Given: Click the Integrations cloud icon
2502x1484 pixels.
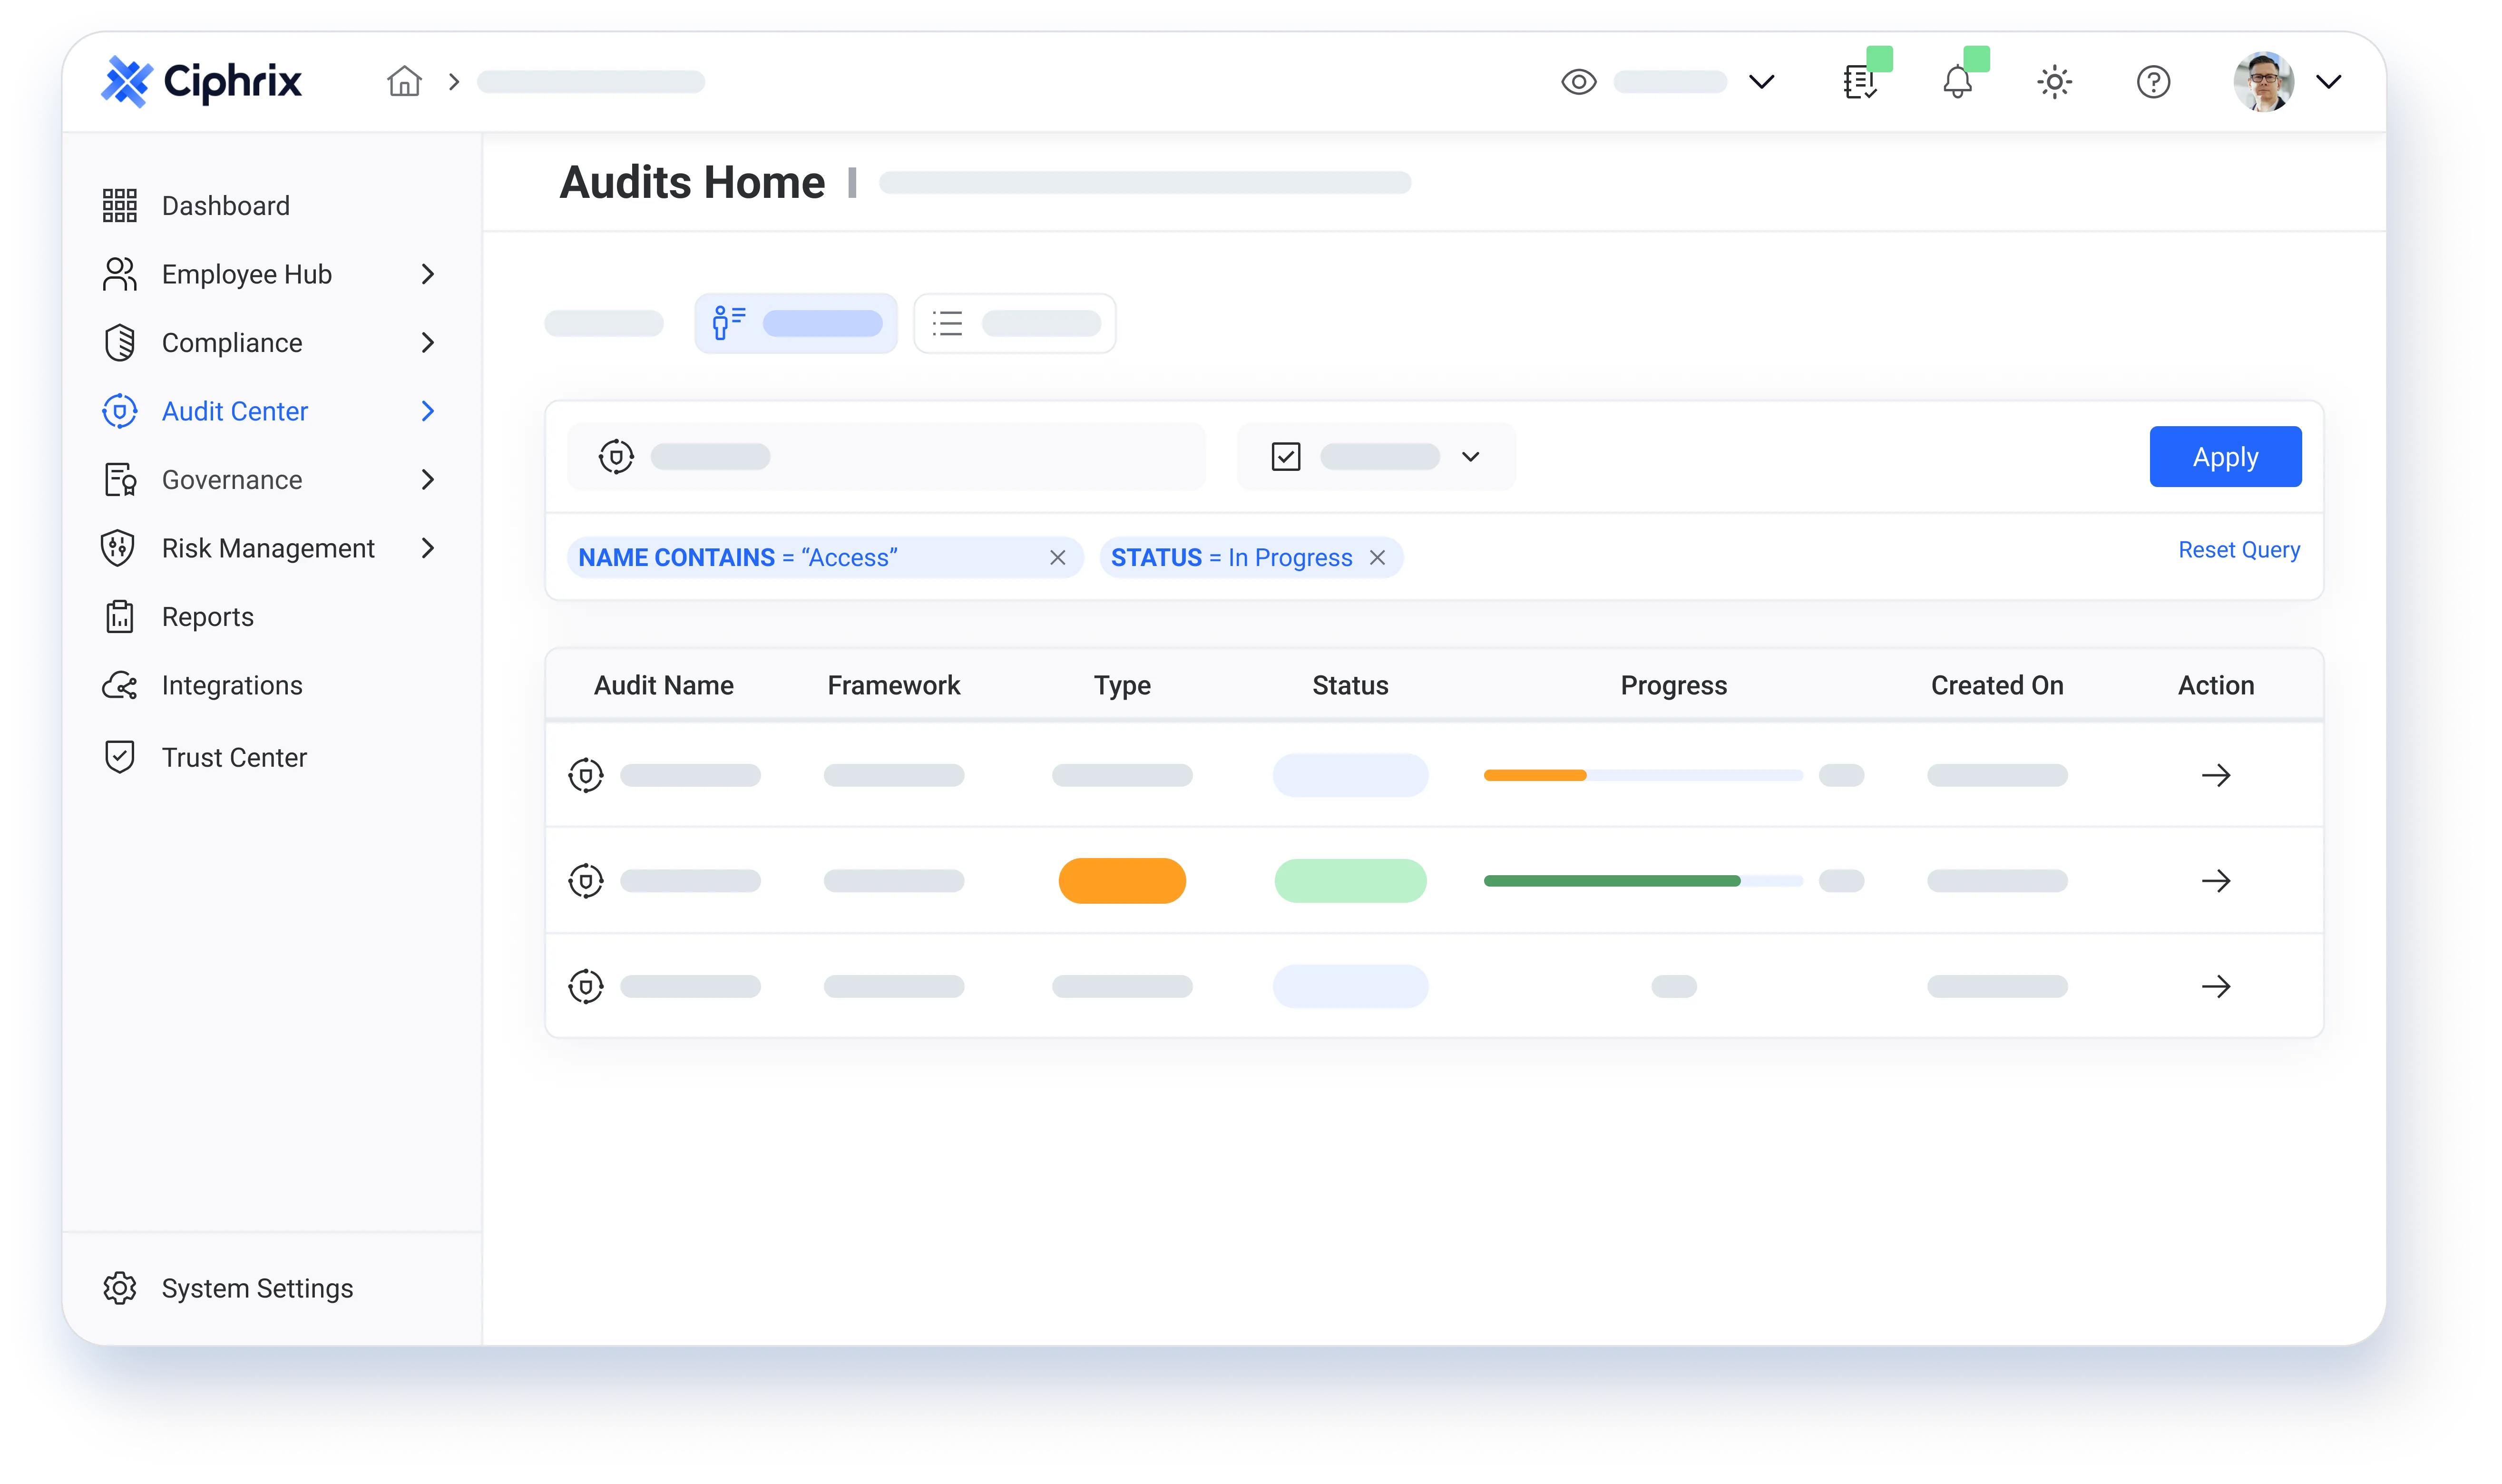Looking at the screenshot, I should pyautogui.click(x=119, y=685).
